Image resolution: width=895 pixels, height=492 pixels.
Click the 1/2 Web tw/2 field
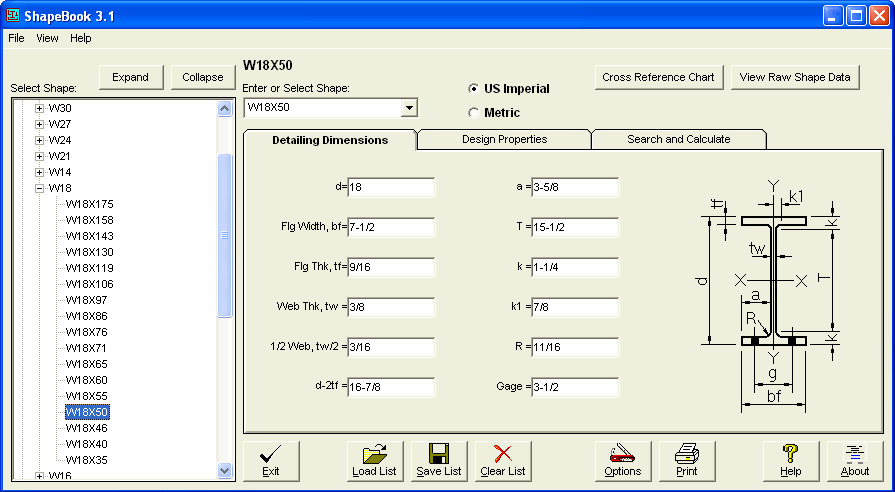pyautogui.click(x=391, y=347)
